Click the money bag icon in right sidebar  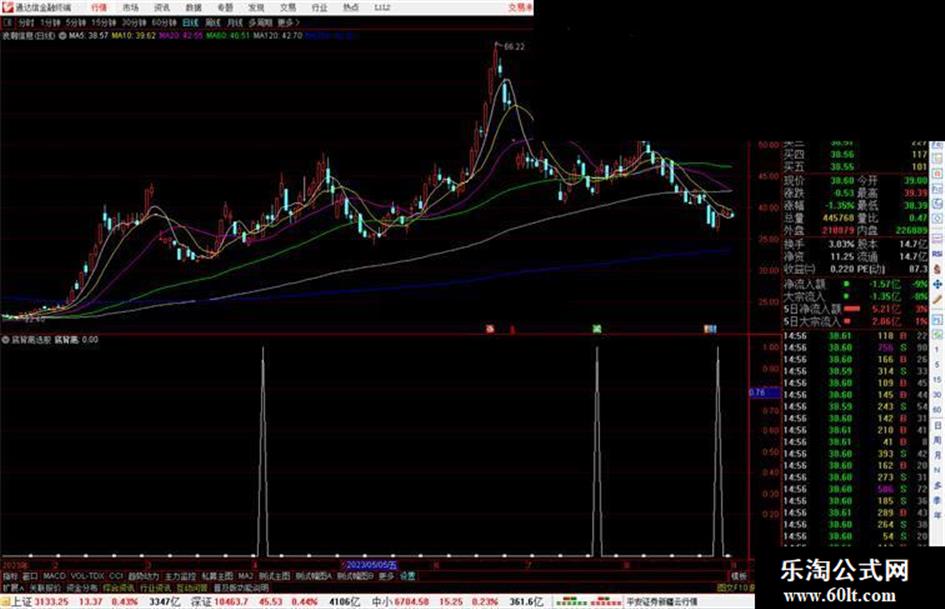coord(938,269)
